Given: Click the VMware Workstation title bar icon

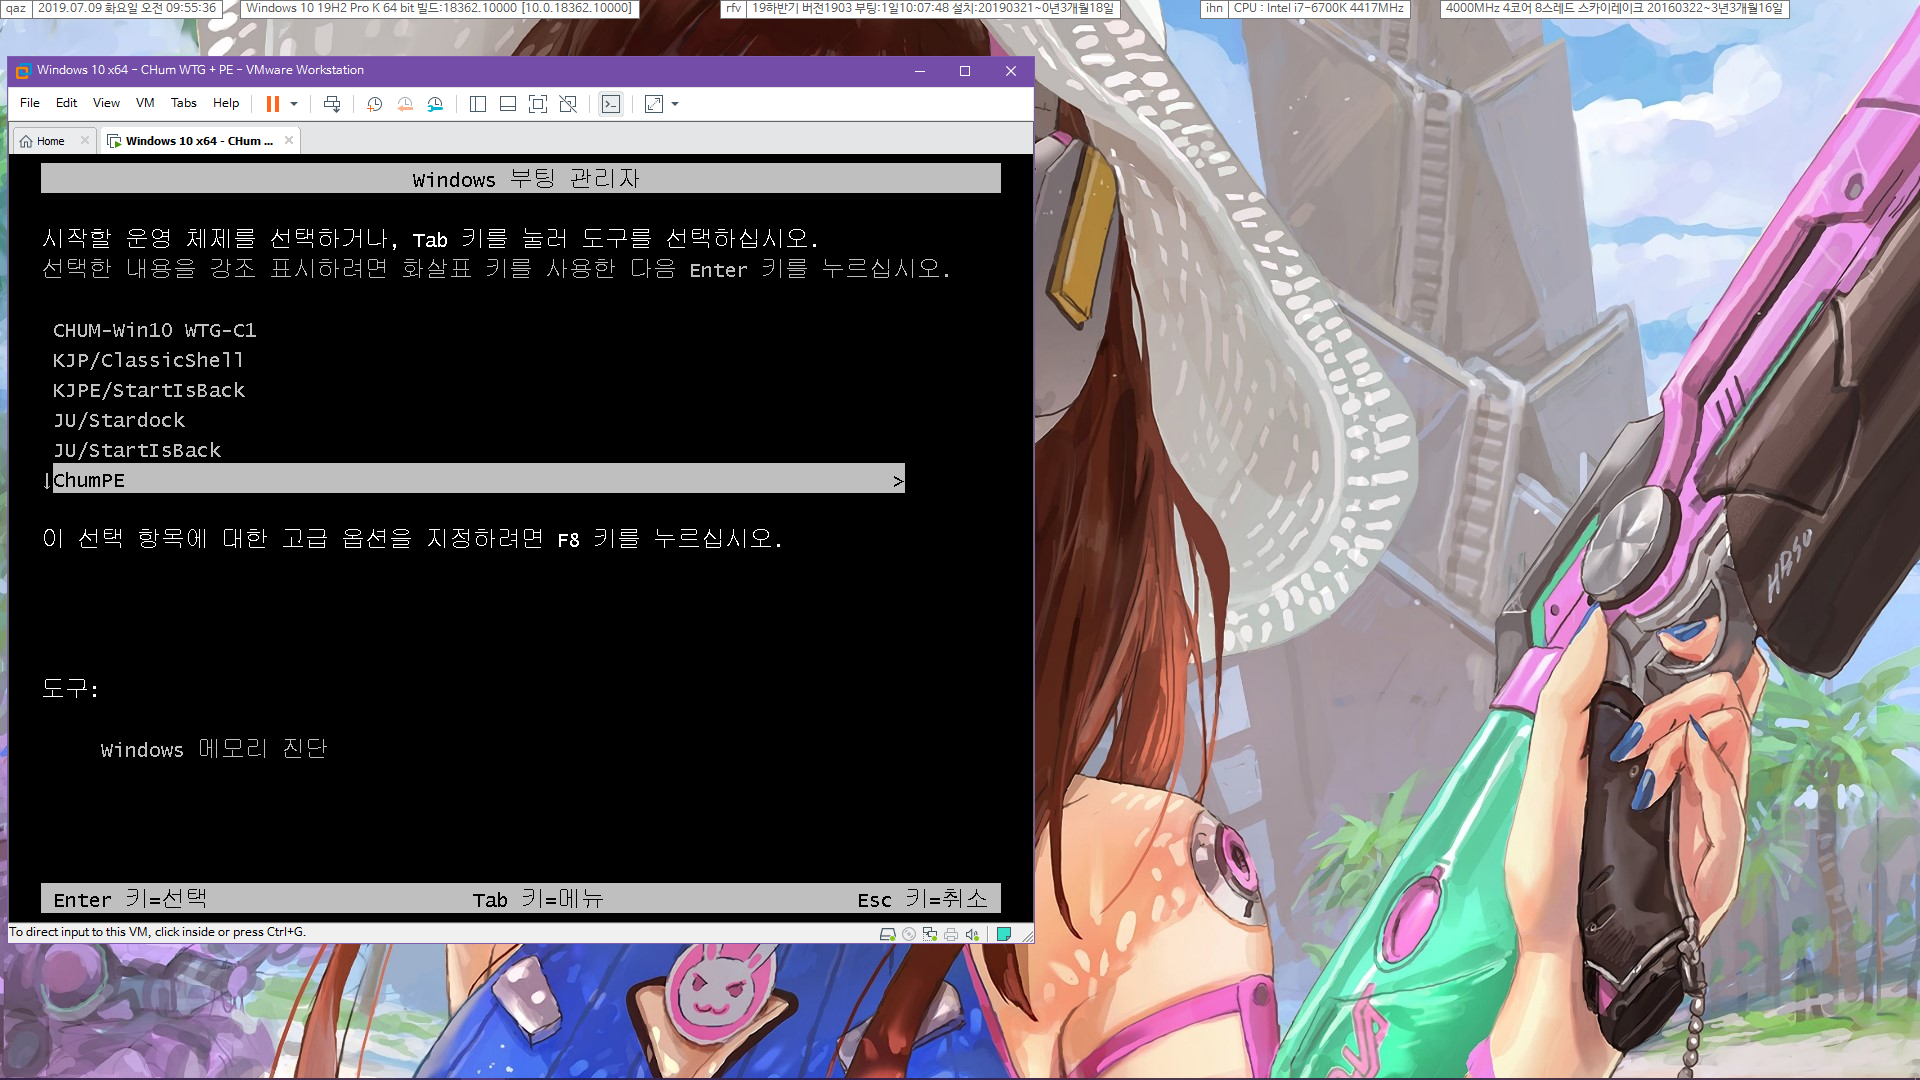Looking at the screenshot, I should [x=23, y=71].
